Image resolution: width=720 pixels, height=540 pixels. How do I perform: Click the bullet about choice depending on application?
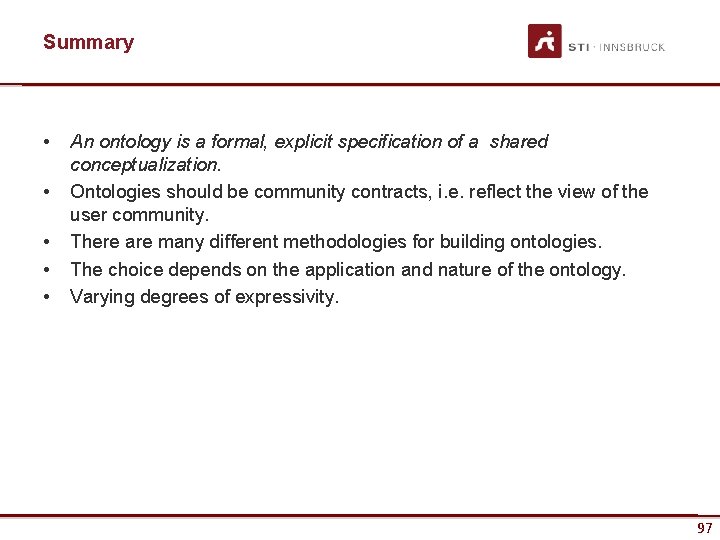(348, 270)
